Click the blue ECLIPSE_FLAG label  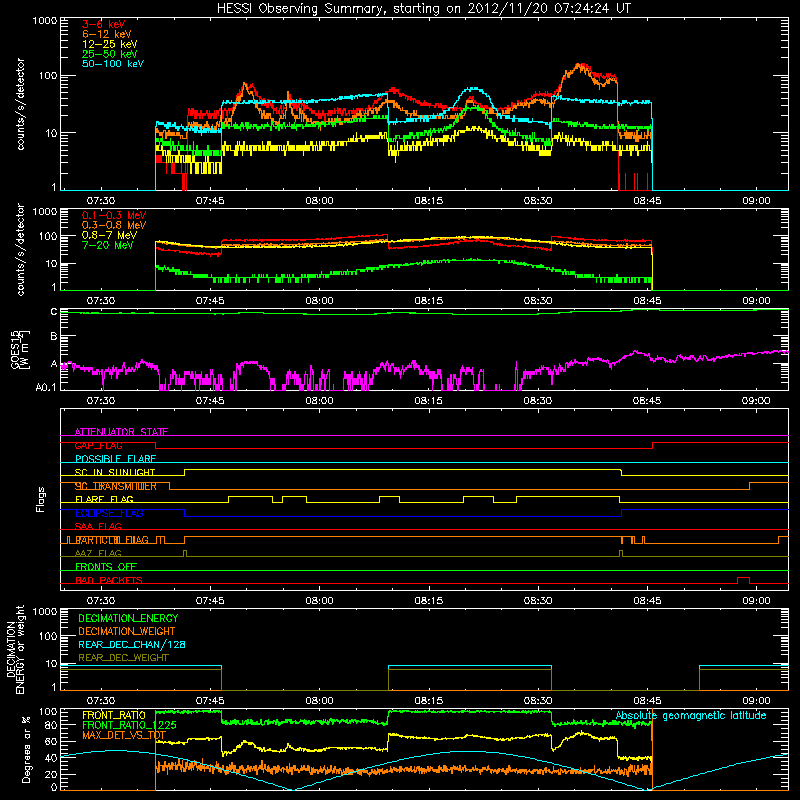(109, 513)
